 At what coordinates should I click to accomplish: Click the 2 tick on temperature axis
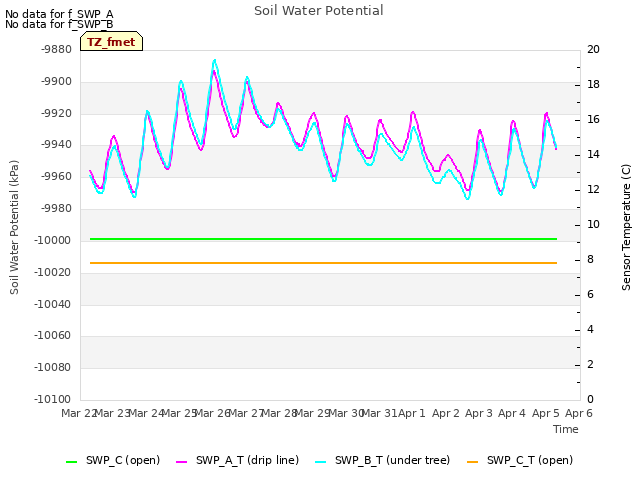tap(590, 364)
